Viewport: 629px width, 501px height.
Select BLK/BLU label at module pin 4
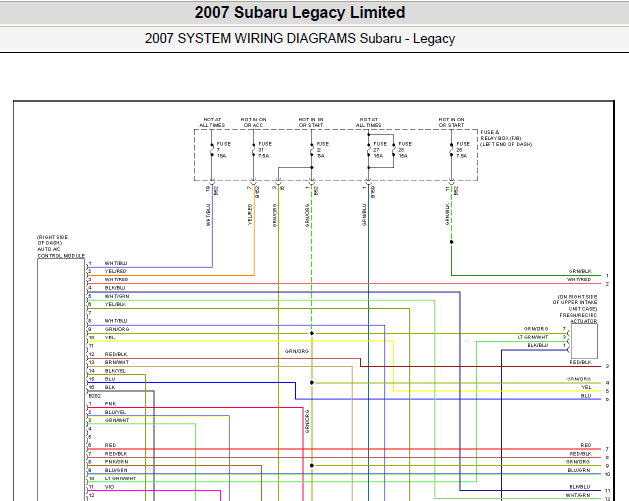[115, 288]
